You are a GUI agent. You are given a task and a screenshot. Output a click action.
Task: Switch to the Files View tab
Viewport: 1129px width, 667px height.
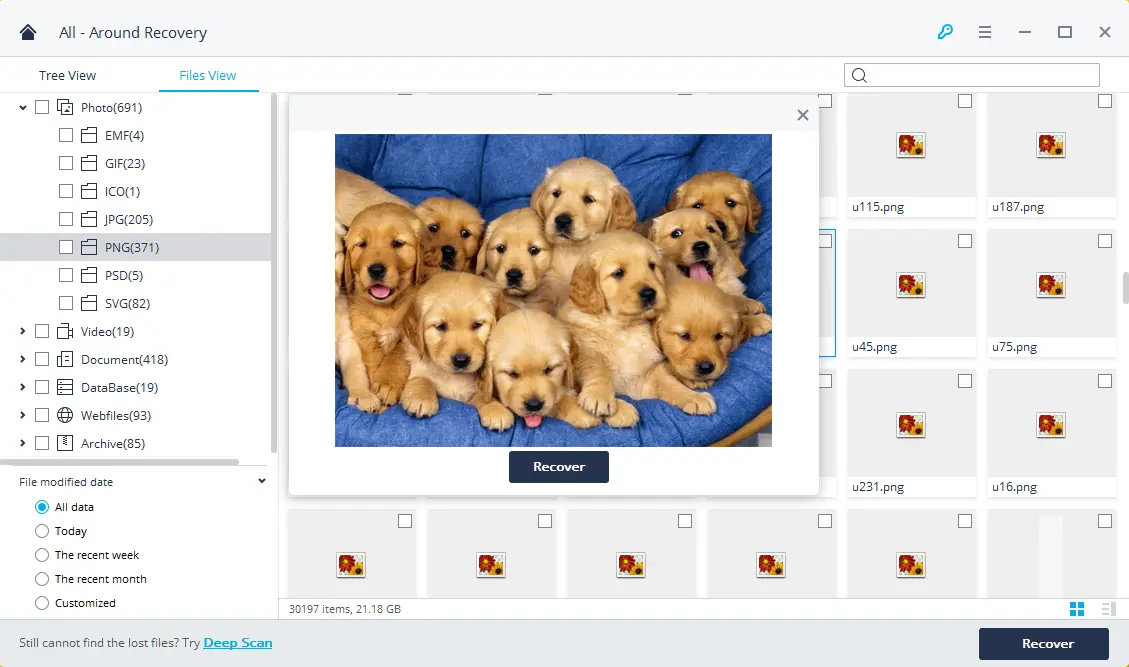pyautogui.click(x=208, y=75)
